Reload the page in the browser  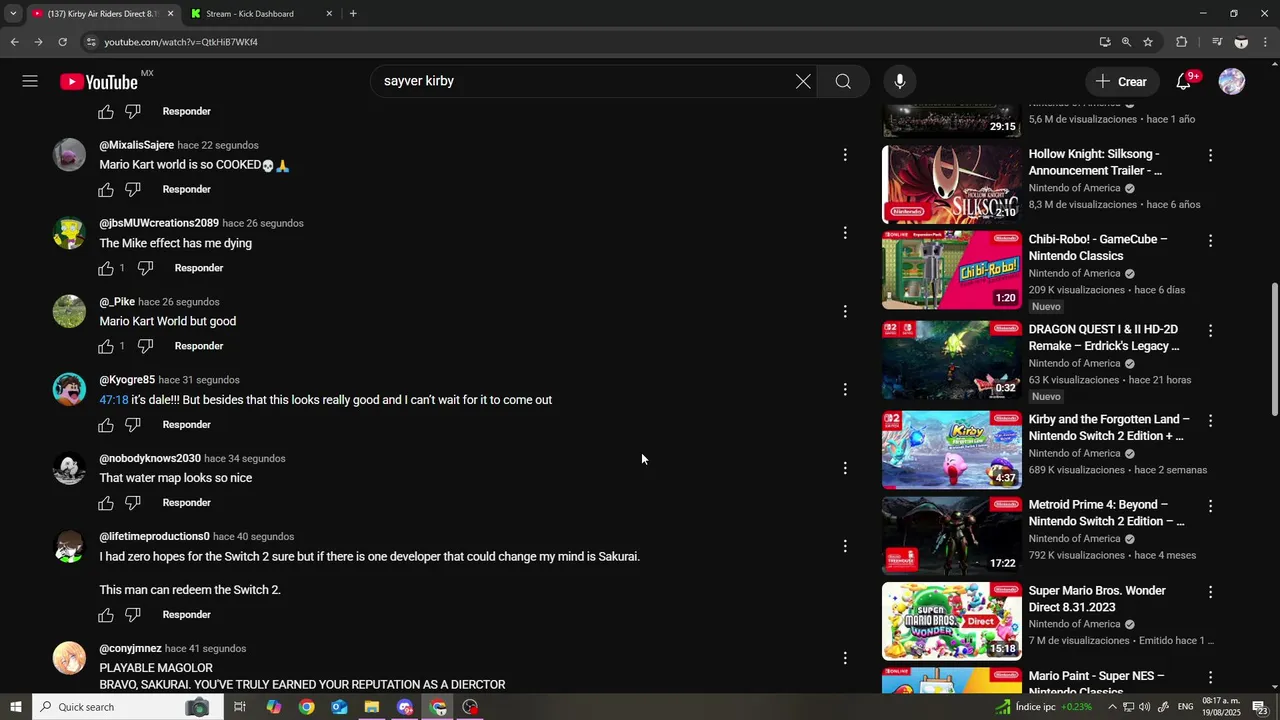62,42
